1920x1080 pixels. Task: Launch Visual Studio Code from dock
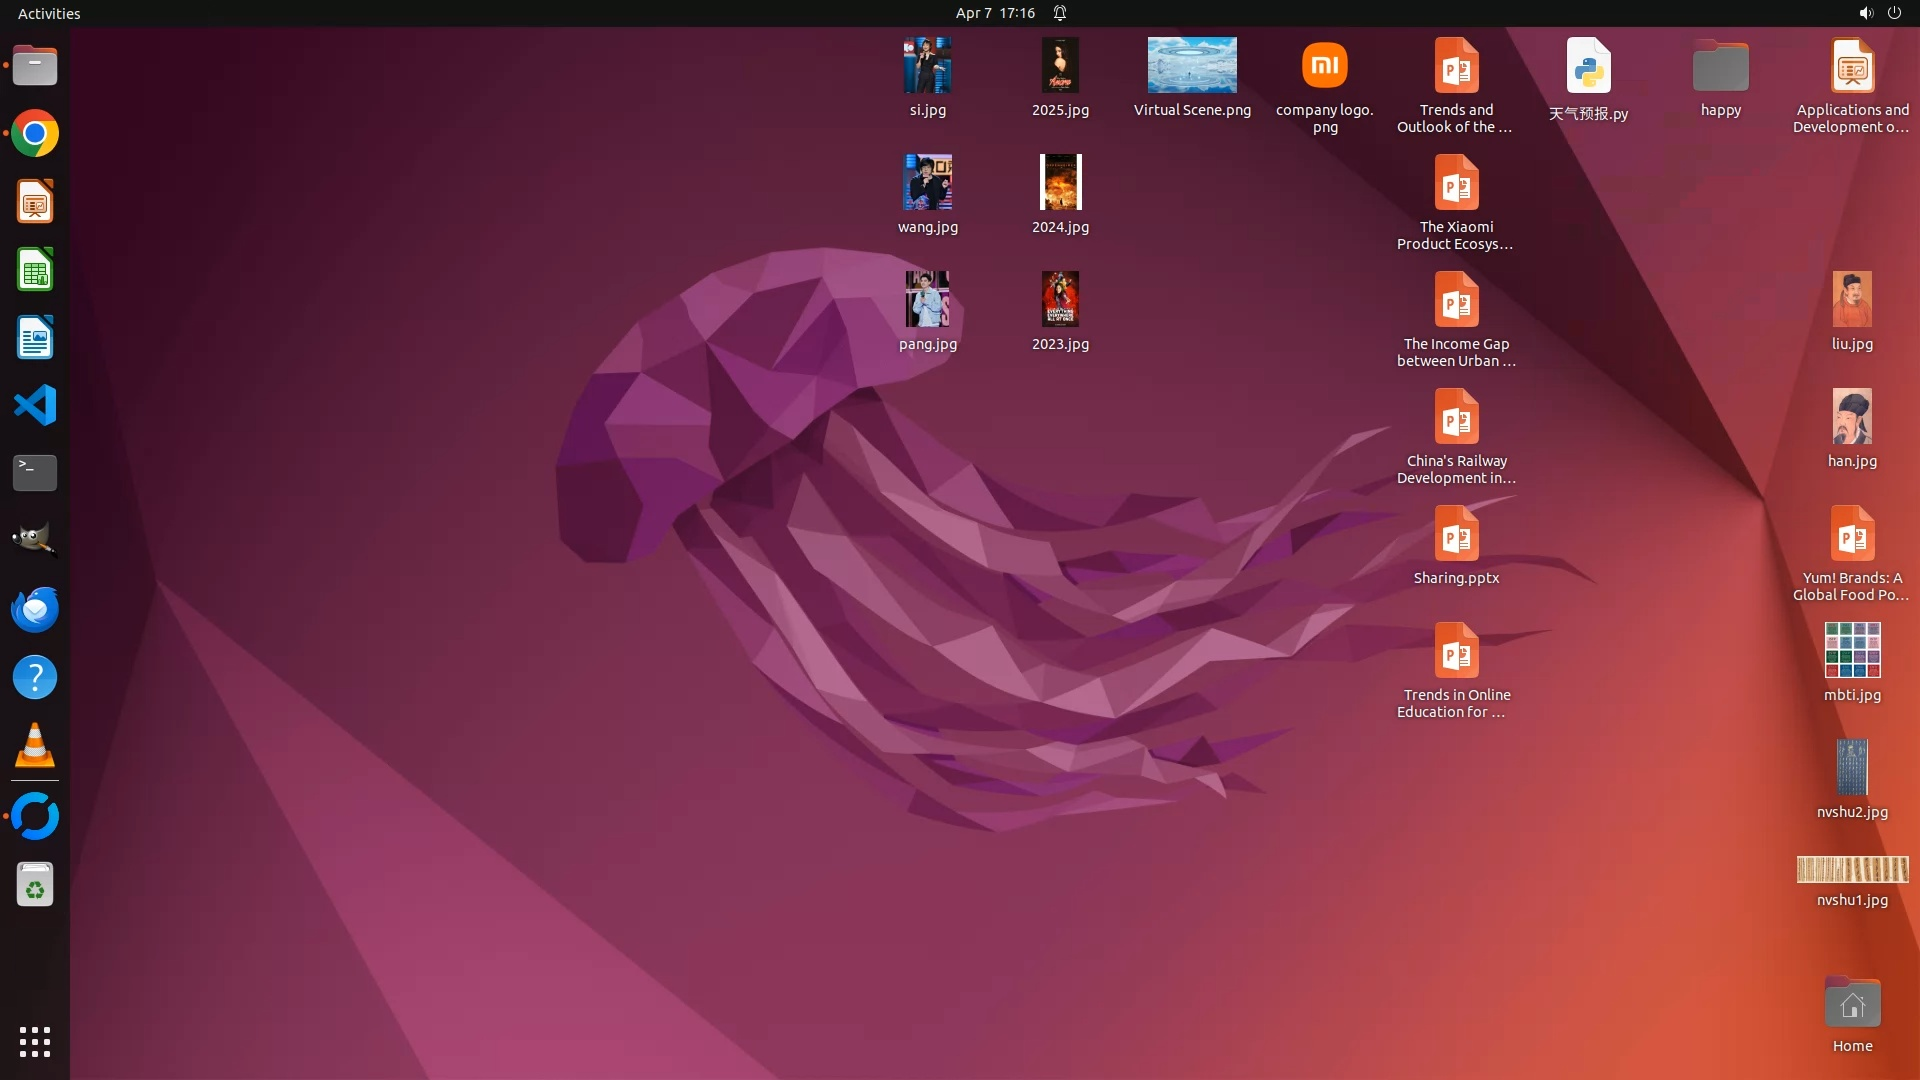35,406
